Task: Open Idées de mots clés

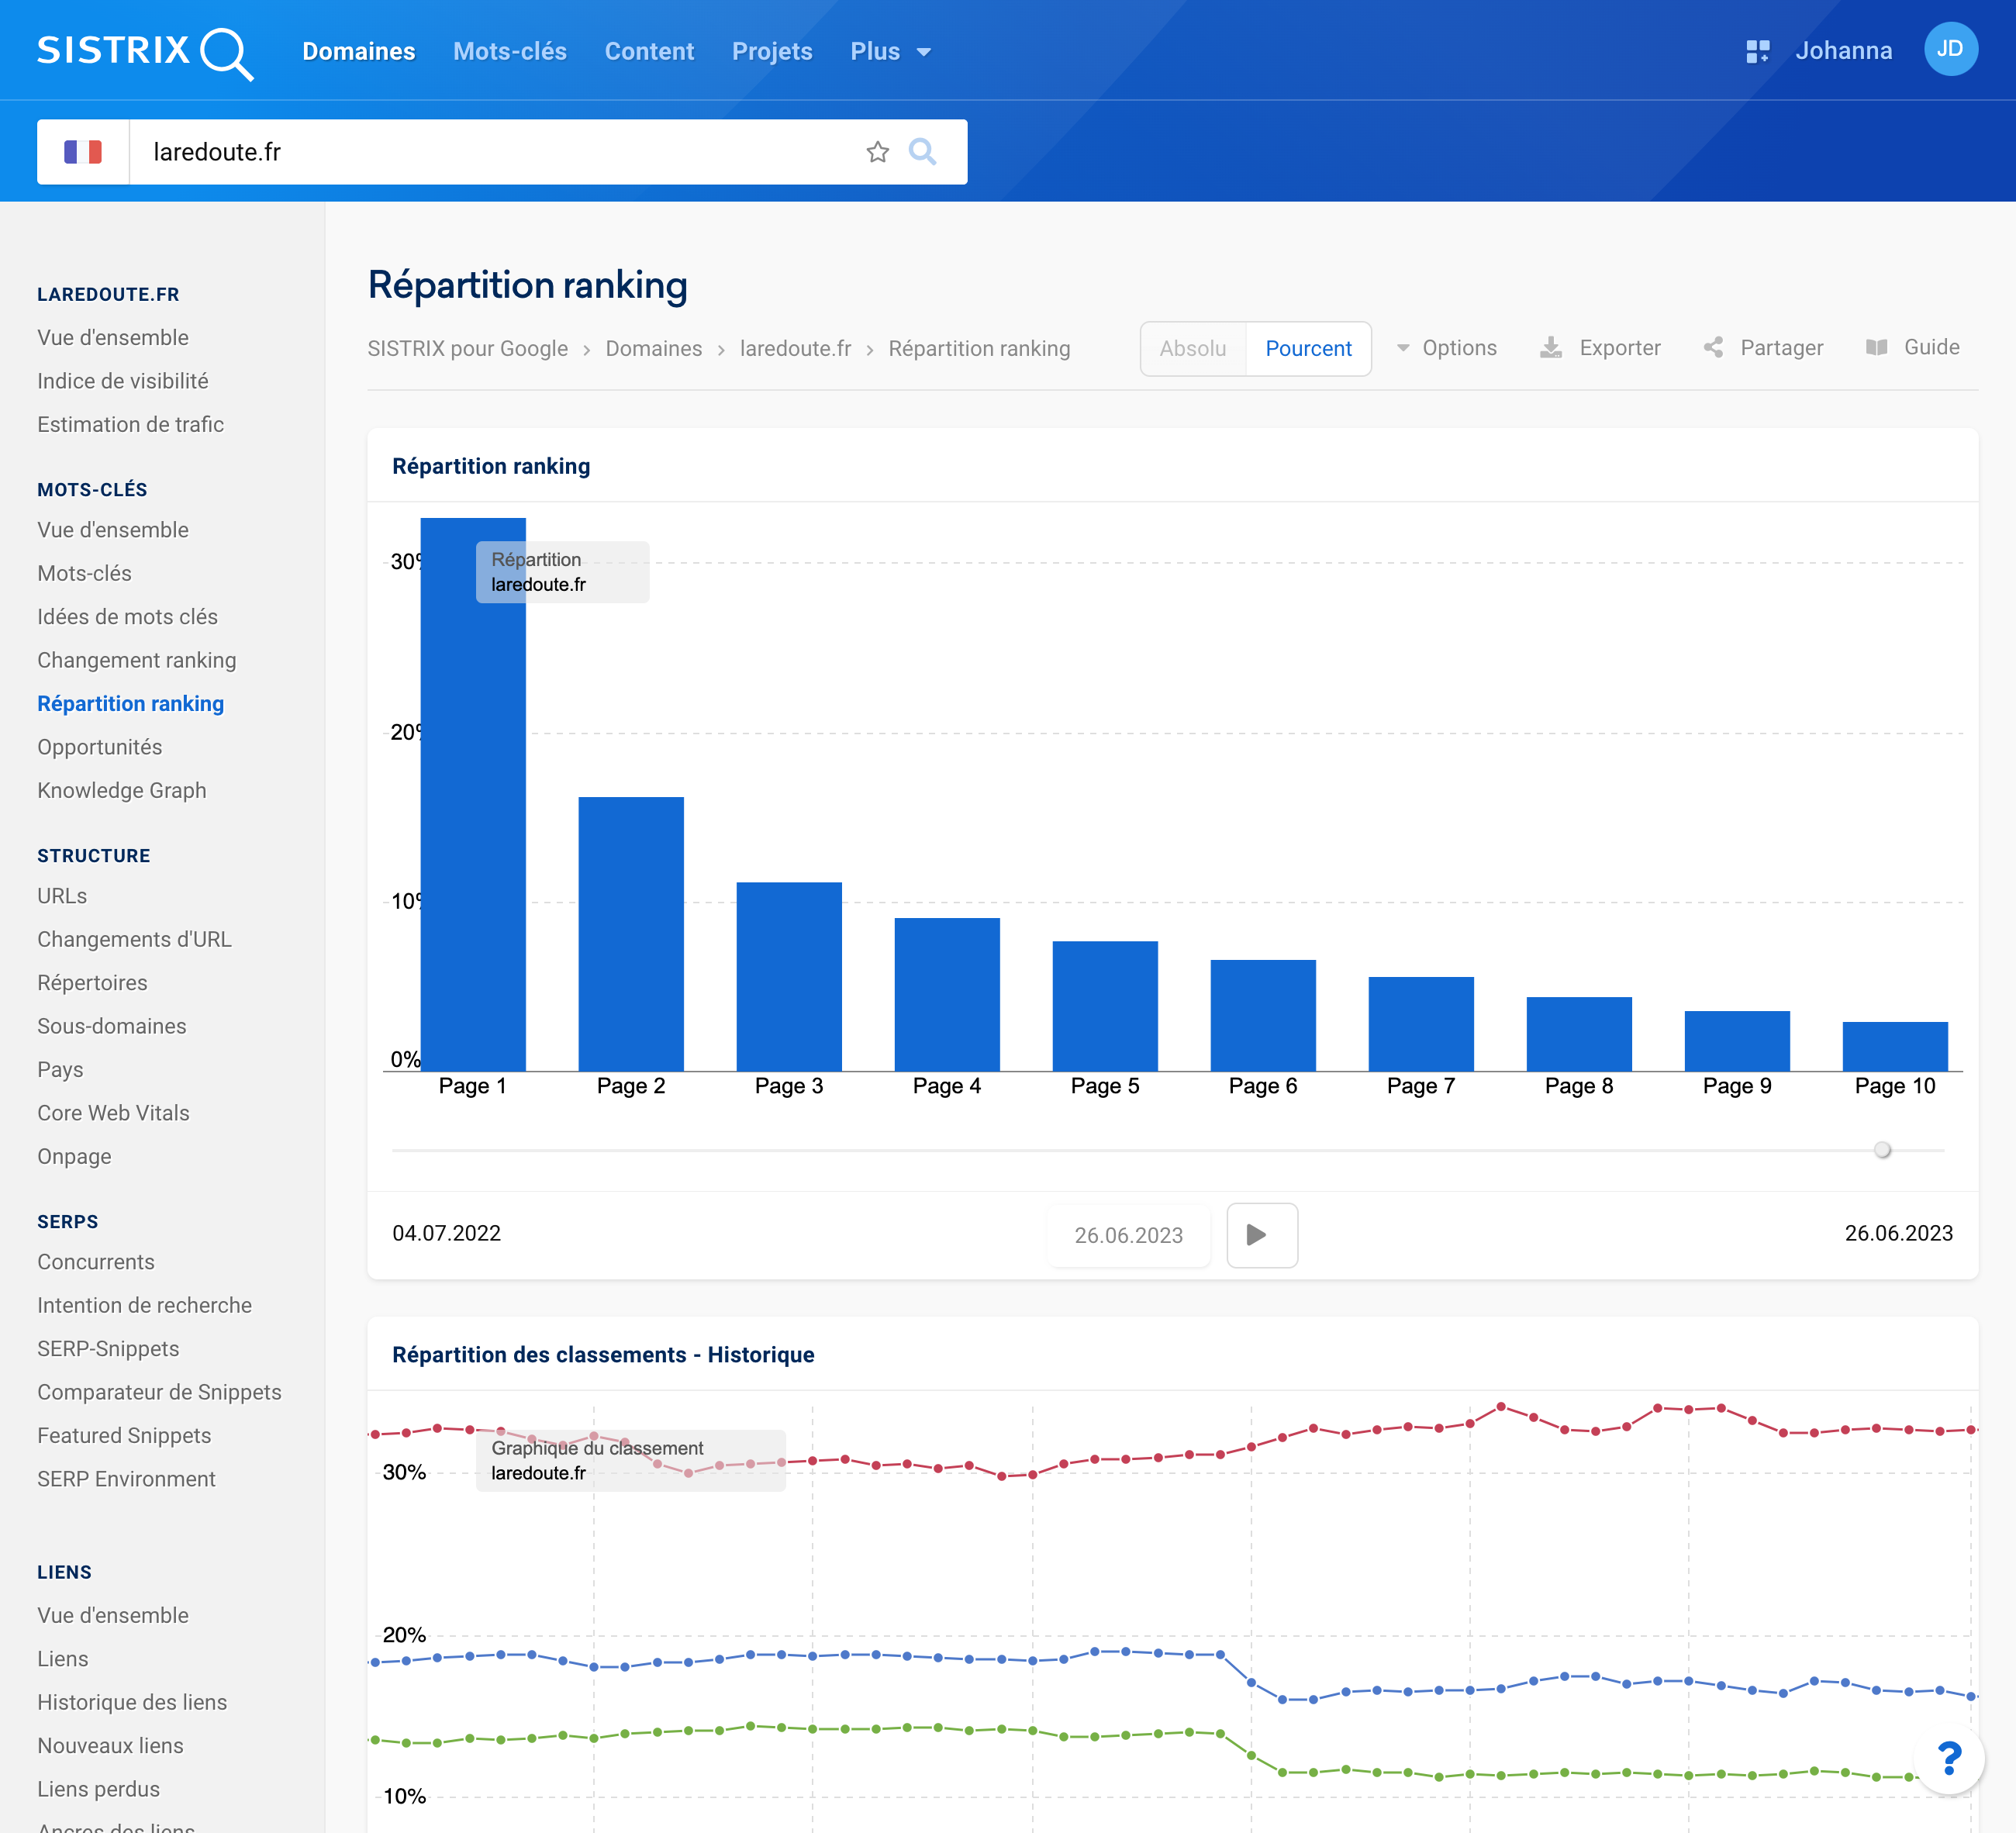Action: pos(127,617)
